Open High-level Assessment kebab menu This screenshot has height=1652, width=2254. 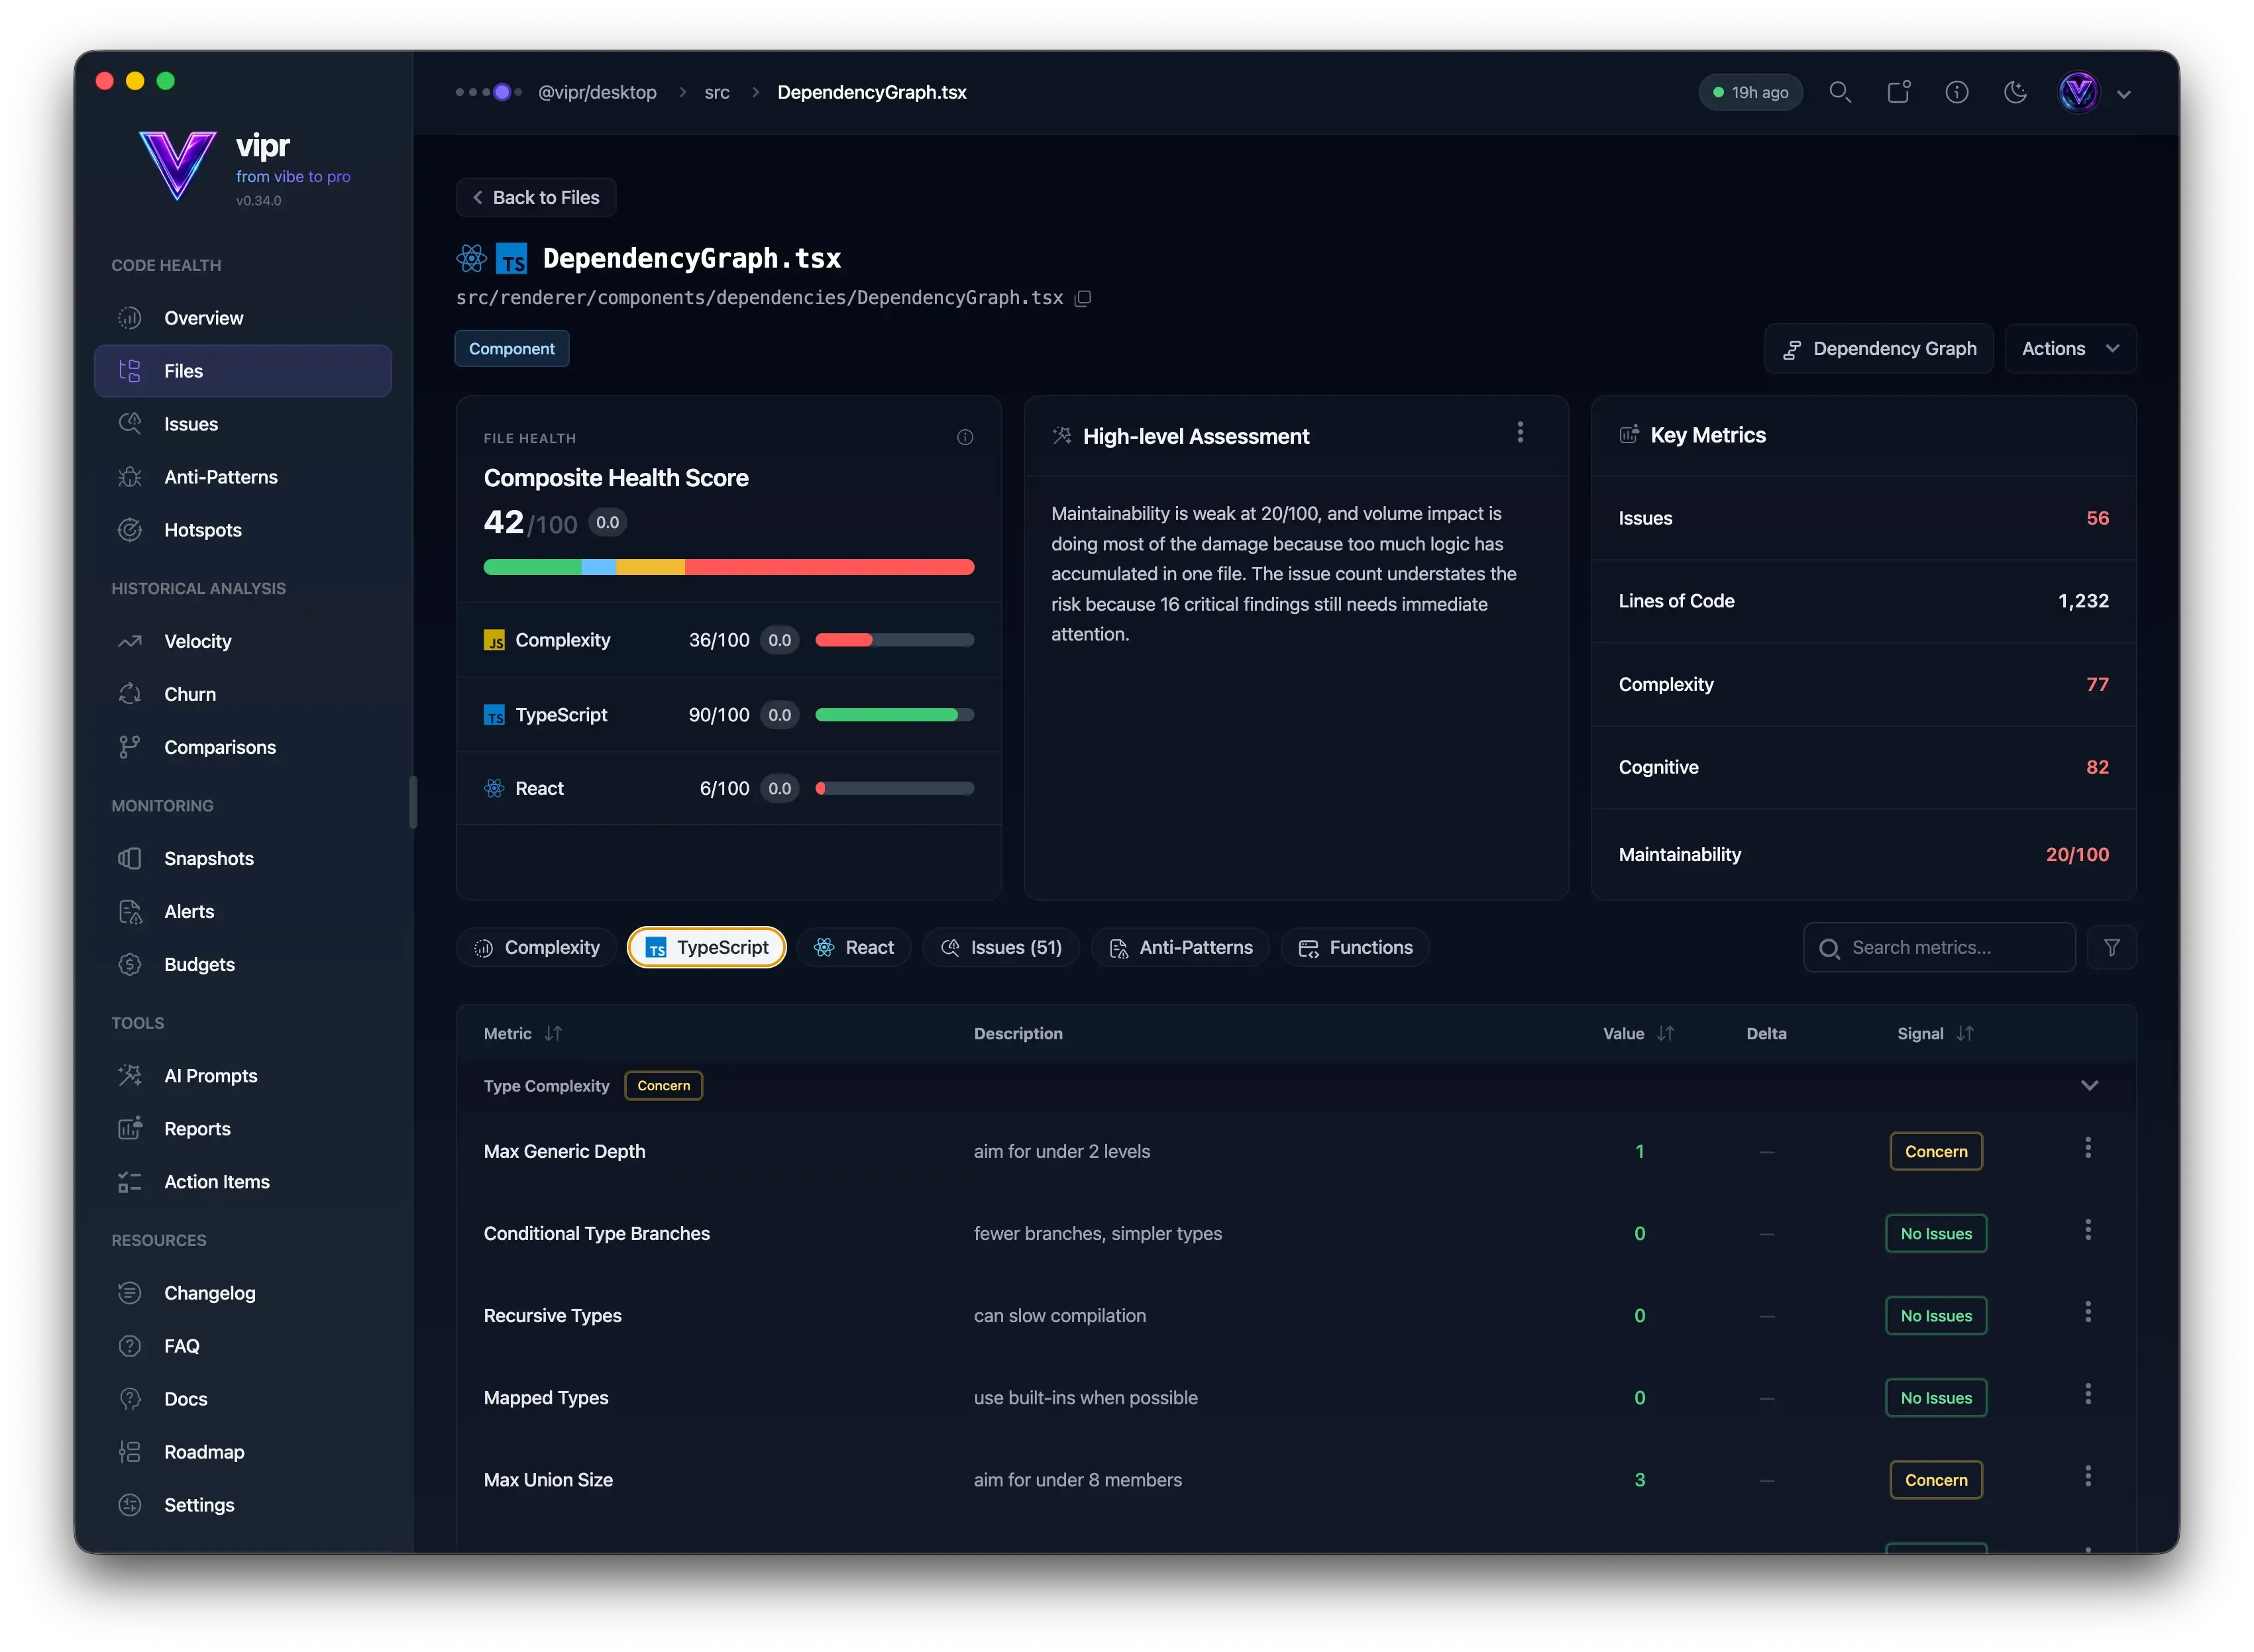[x=1520, y=432]
